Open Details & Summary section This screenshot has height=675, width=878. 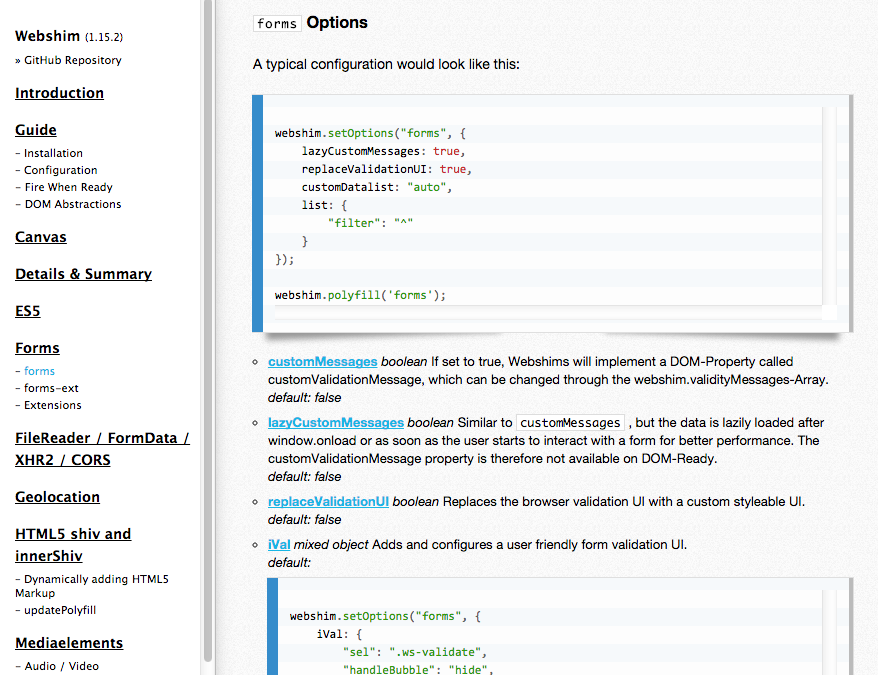[83, 274]
